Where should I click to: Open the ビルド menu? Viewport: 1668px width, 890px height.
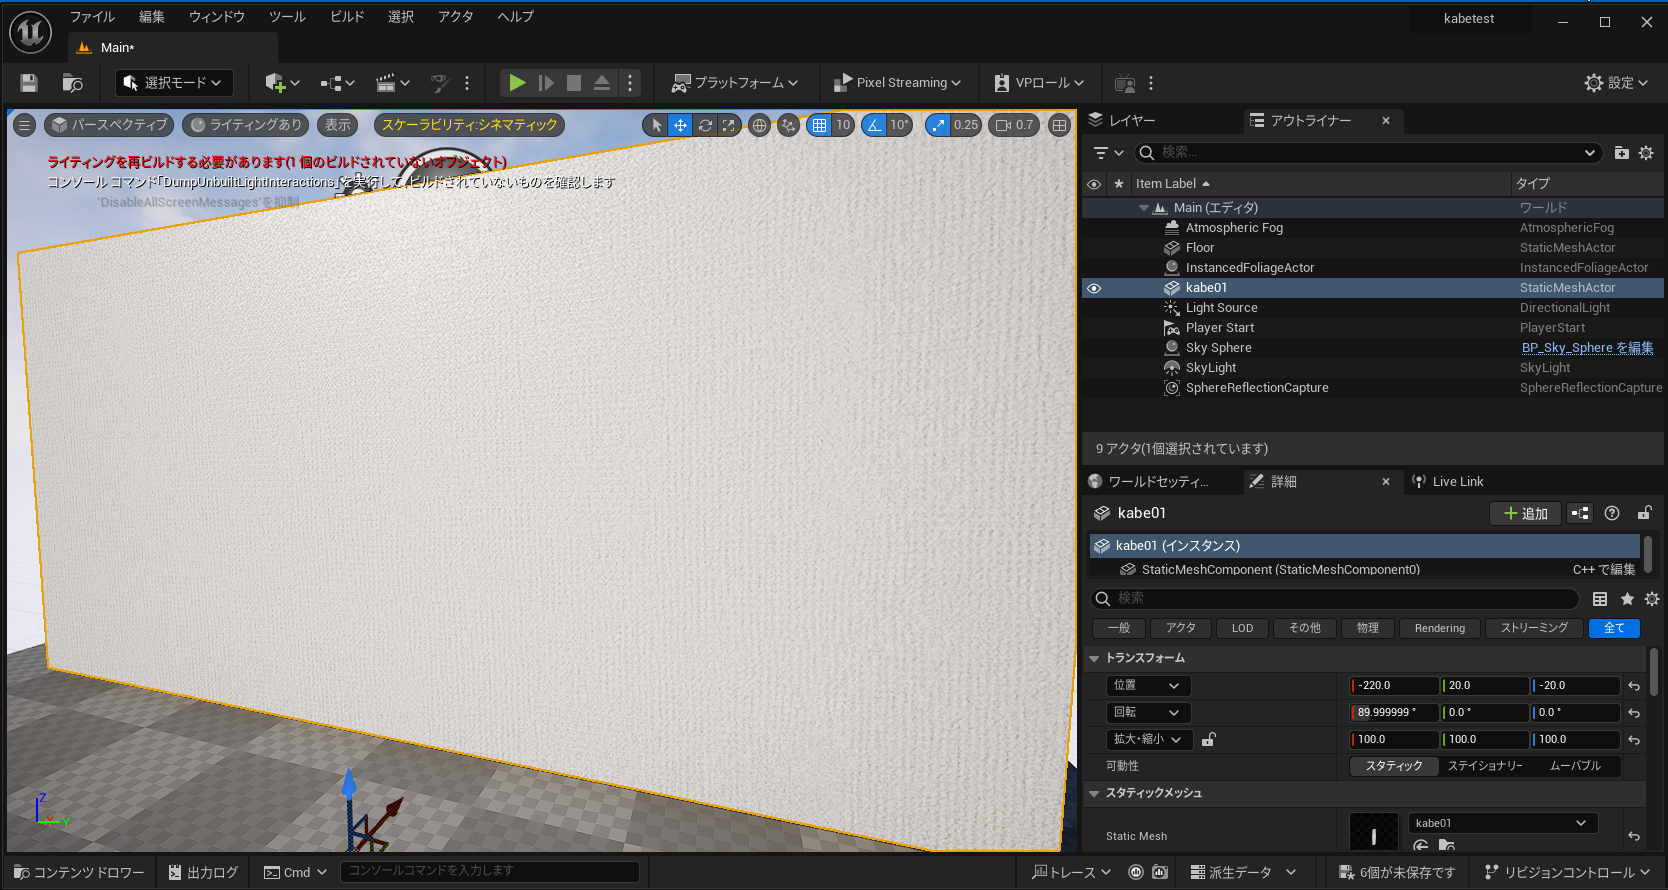click(x=347, y=17)
